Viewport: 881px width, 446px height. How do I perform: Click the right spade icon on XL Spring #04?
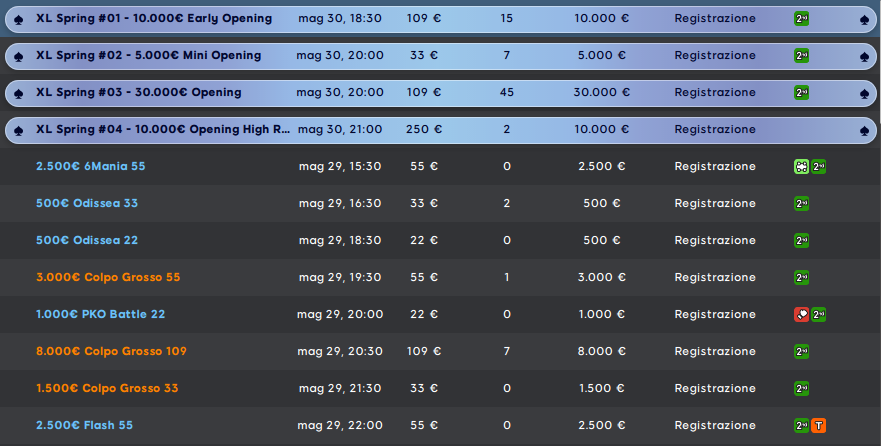[864, 130]
